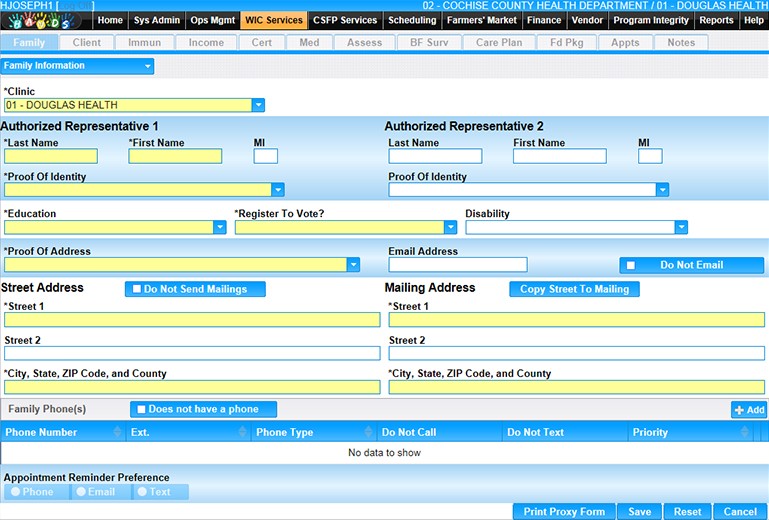This screenshot has height=520, width=769.
Task: Expand the Education dropdown list
Action: (220, 228)
